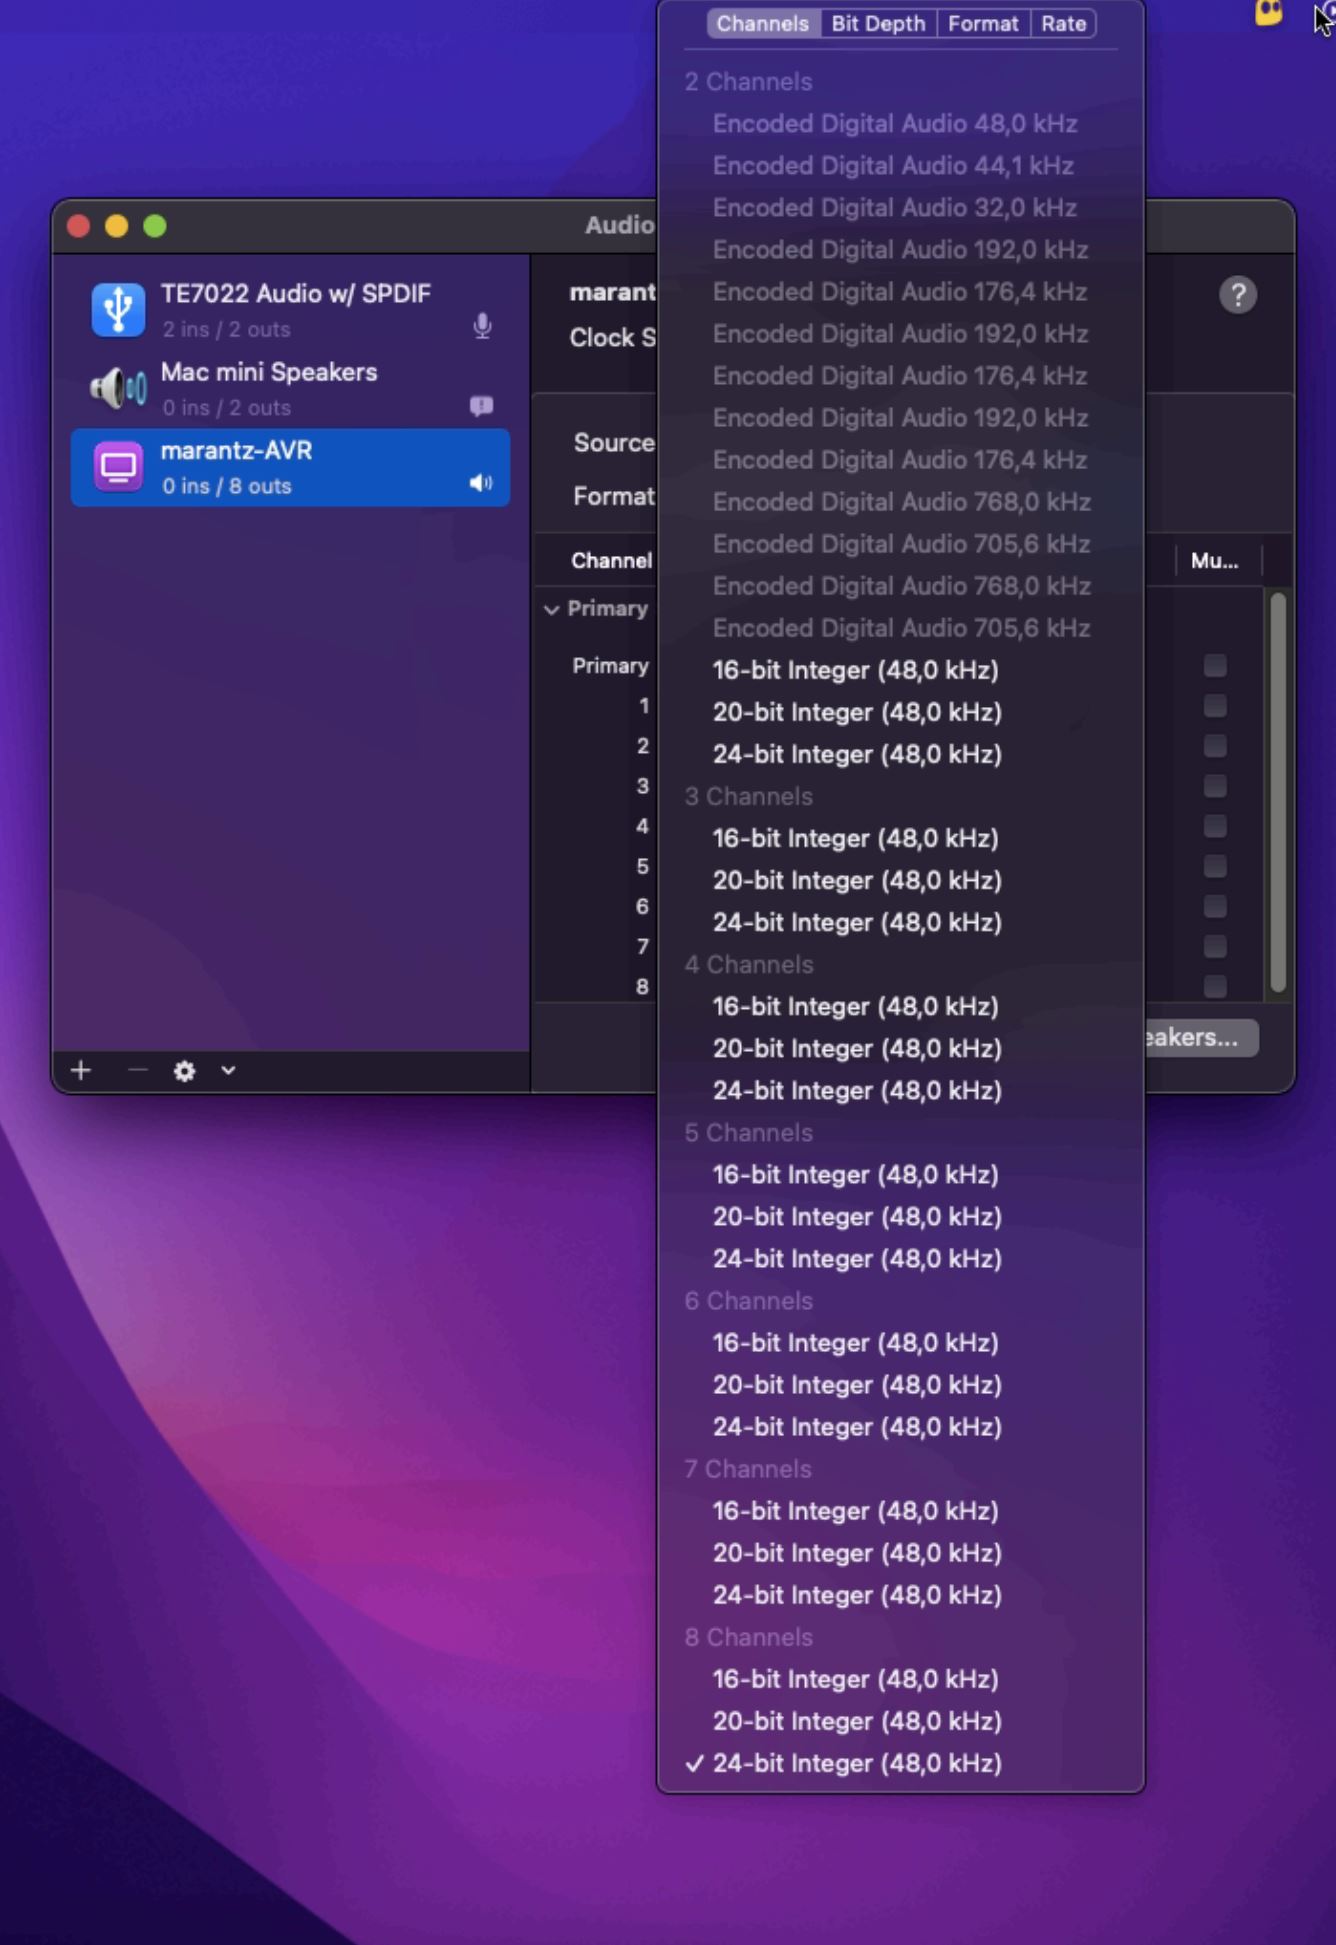The width and height of the screenshot is (1336, 1945).
Task: Mute channel 7 with its checkbox
Action: tap(1215, 946)
